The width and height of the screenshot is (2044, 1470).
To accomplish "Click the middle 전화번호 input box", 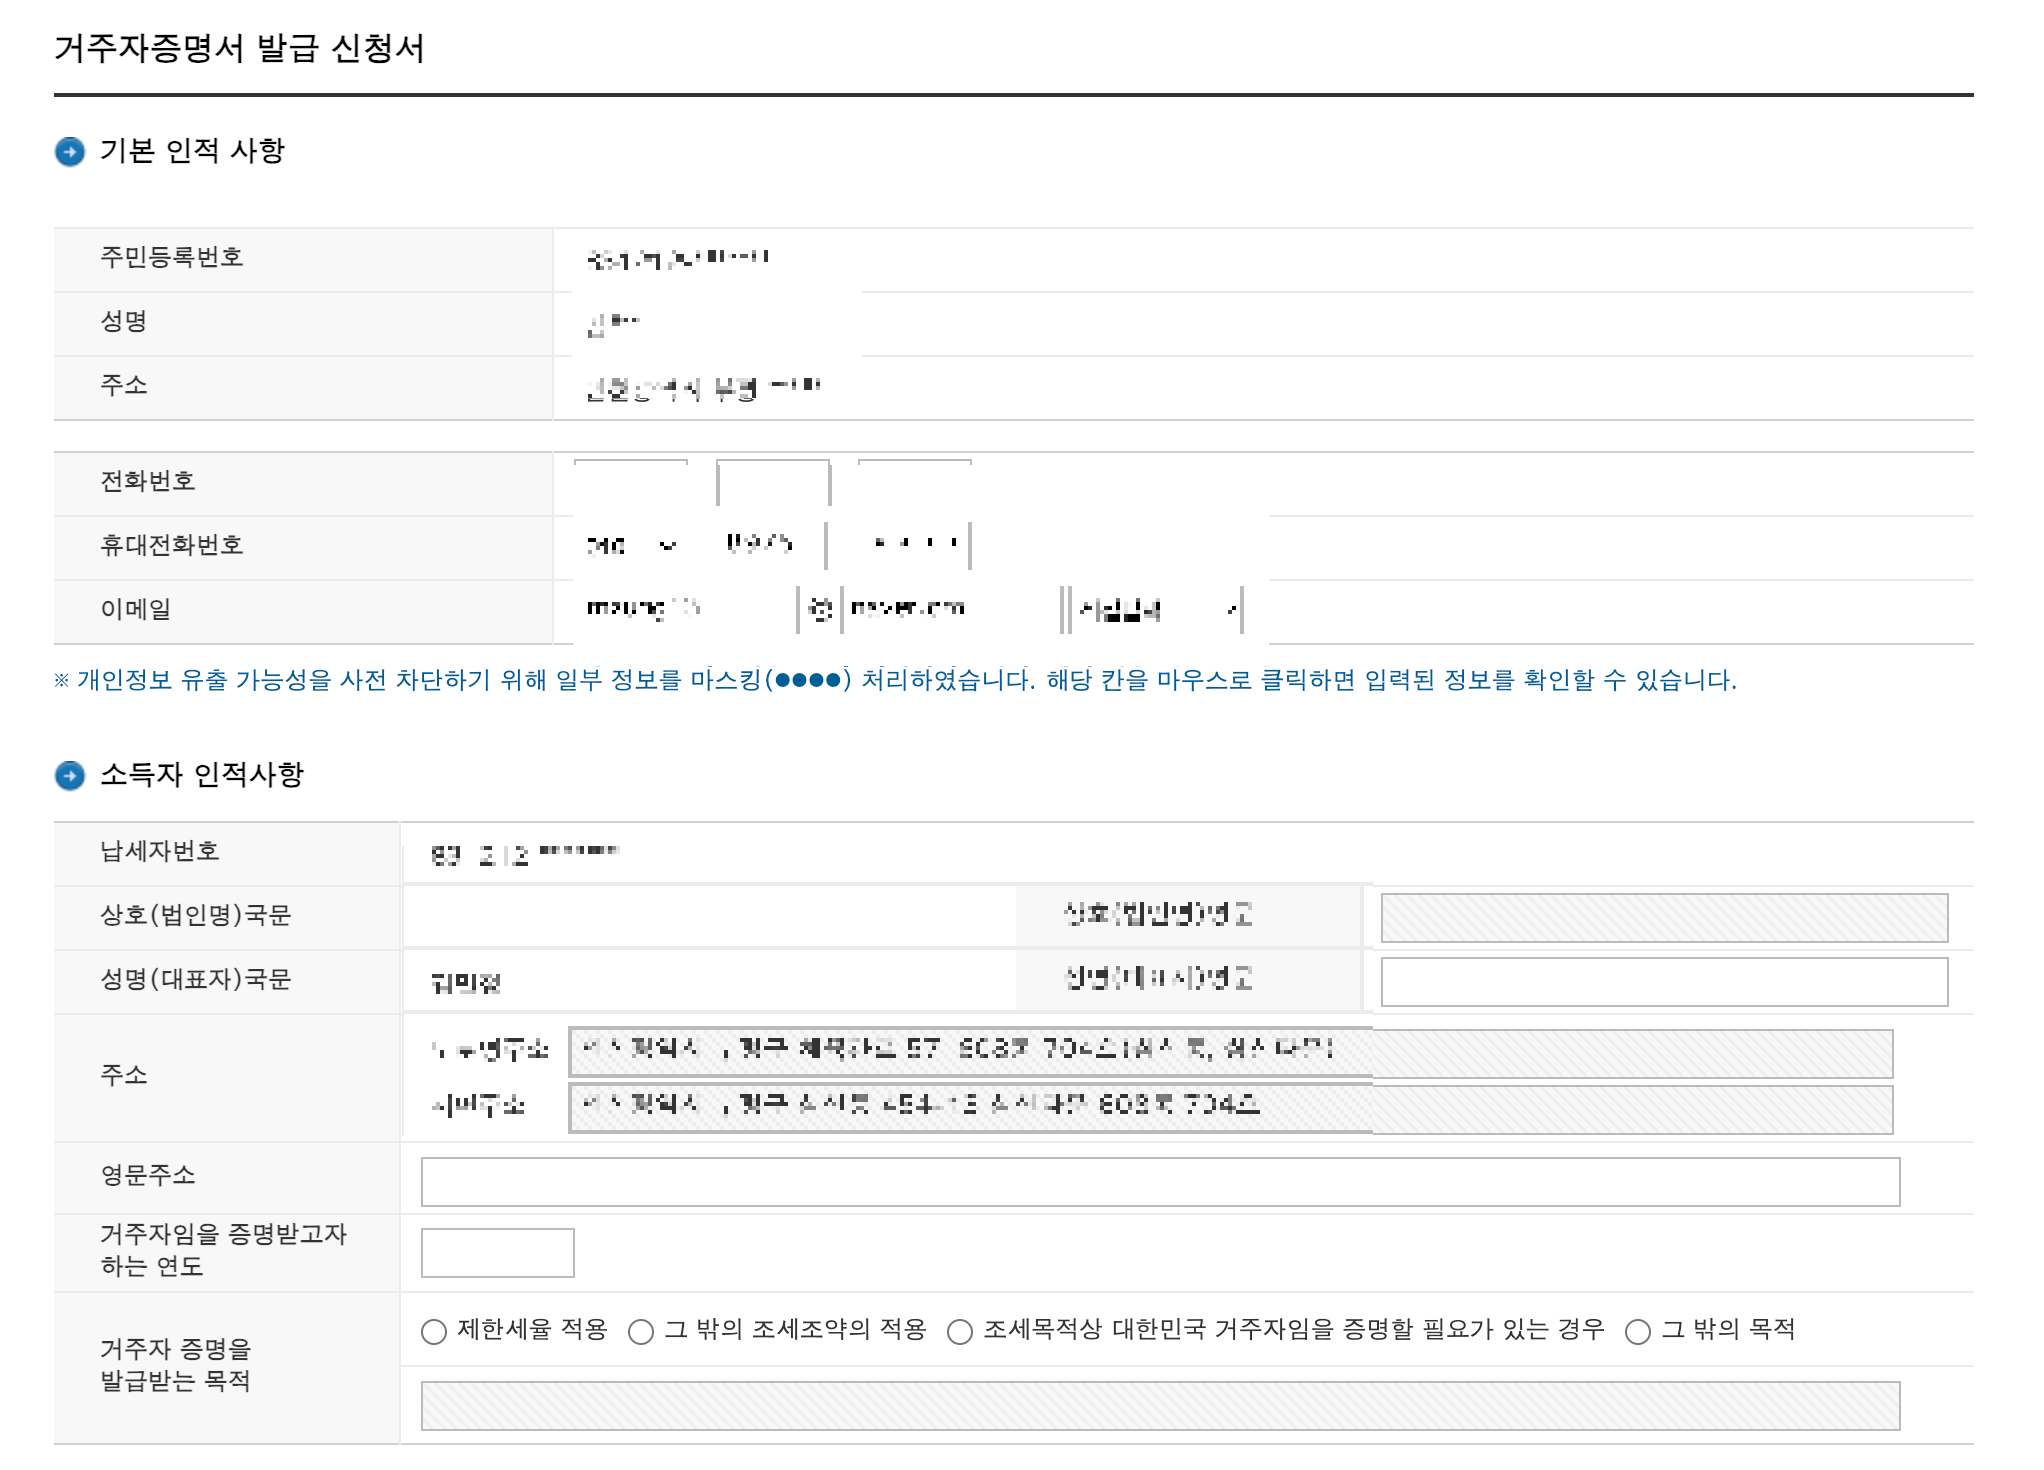I will (x=773, y=483).
